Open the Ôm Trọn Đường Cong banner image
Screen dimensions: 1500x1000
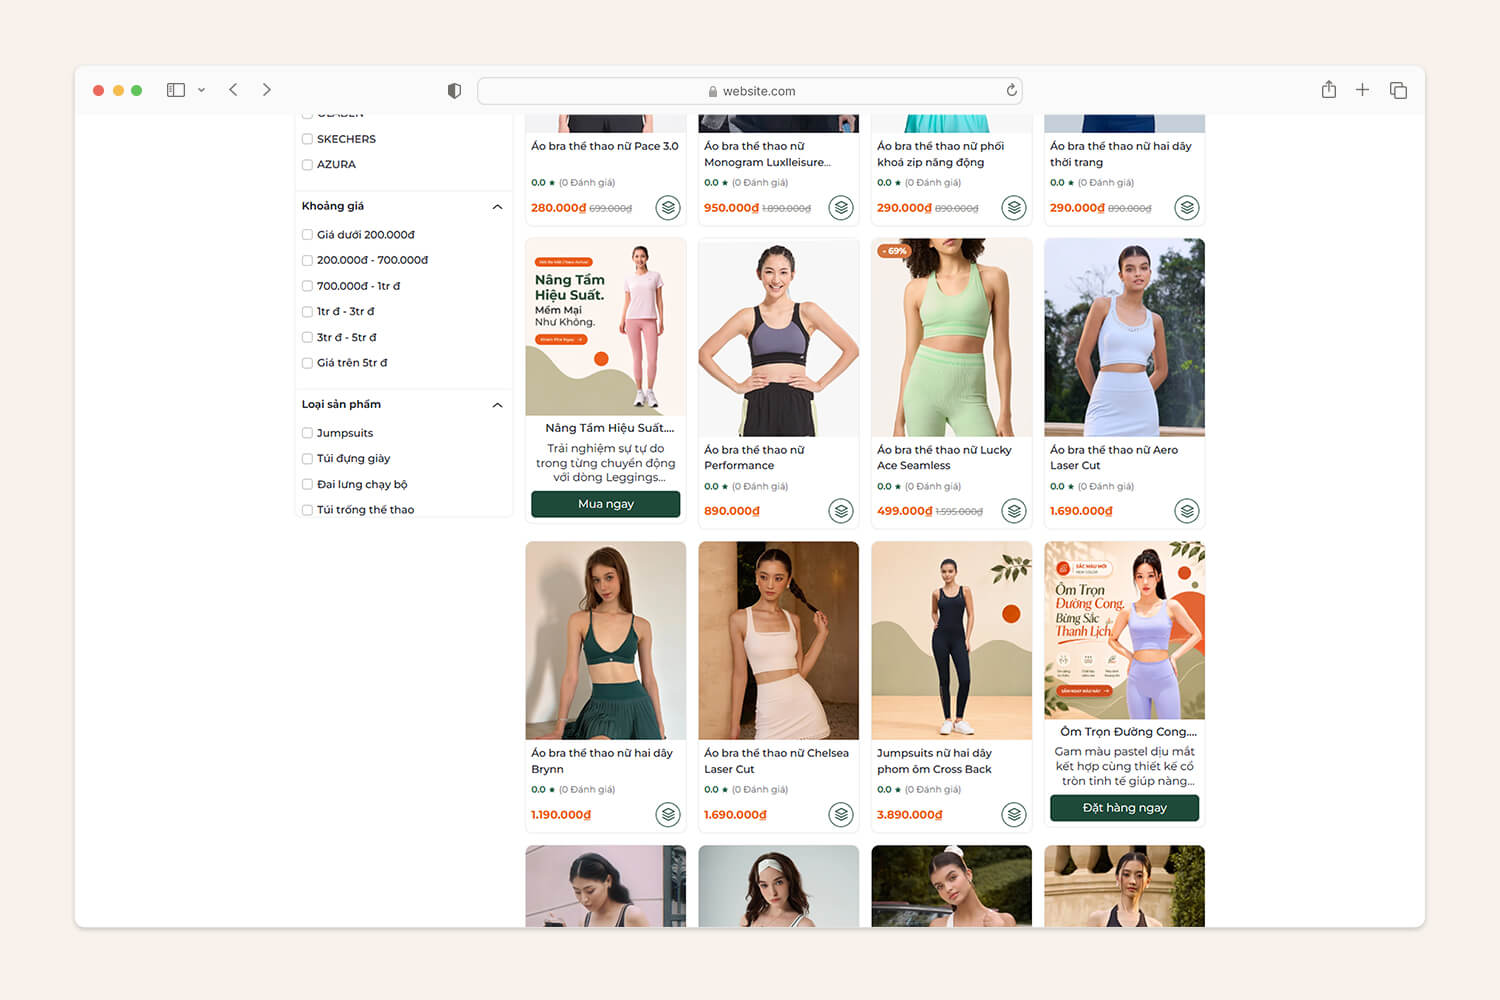coord(1124,630)
